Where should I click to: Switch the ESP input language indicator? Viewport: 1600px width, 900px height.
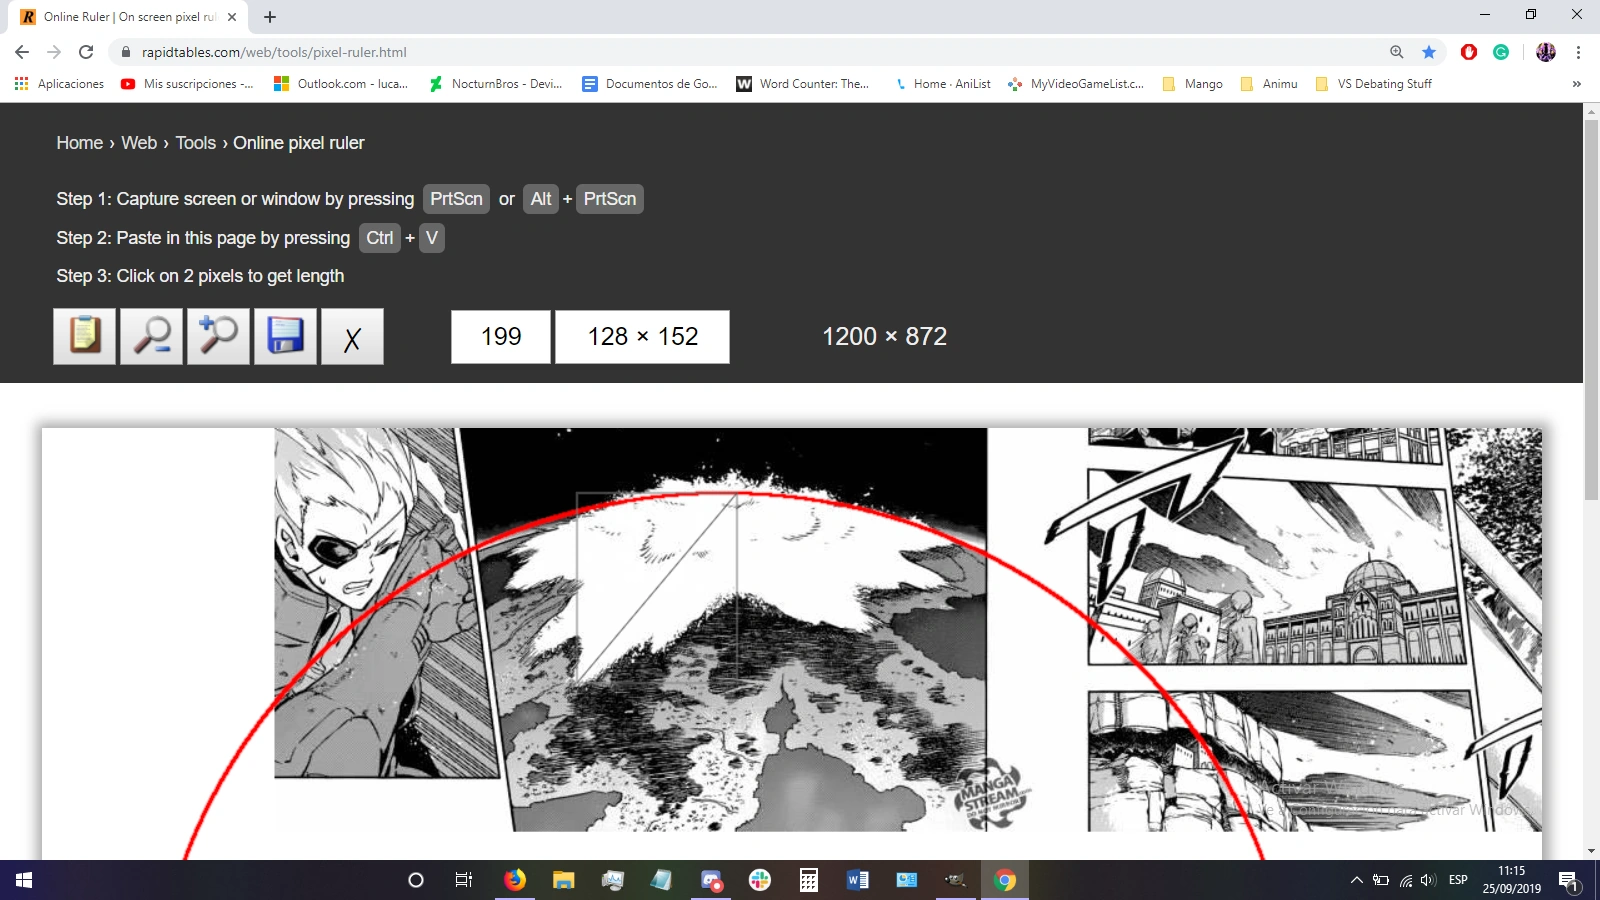(x=1458, y=880)
